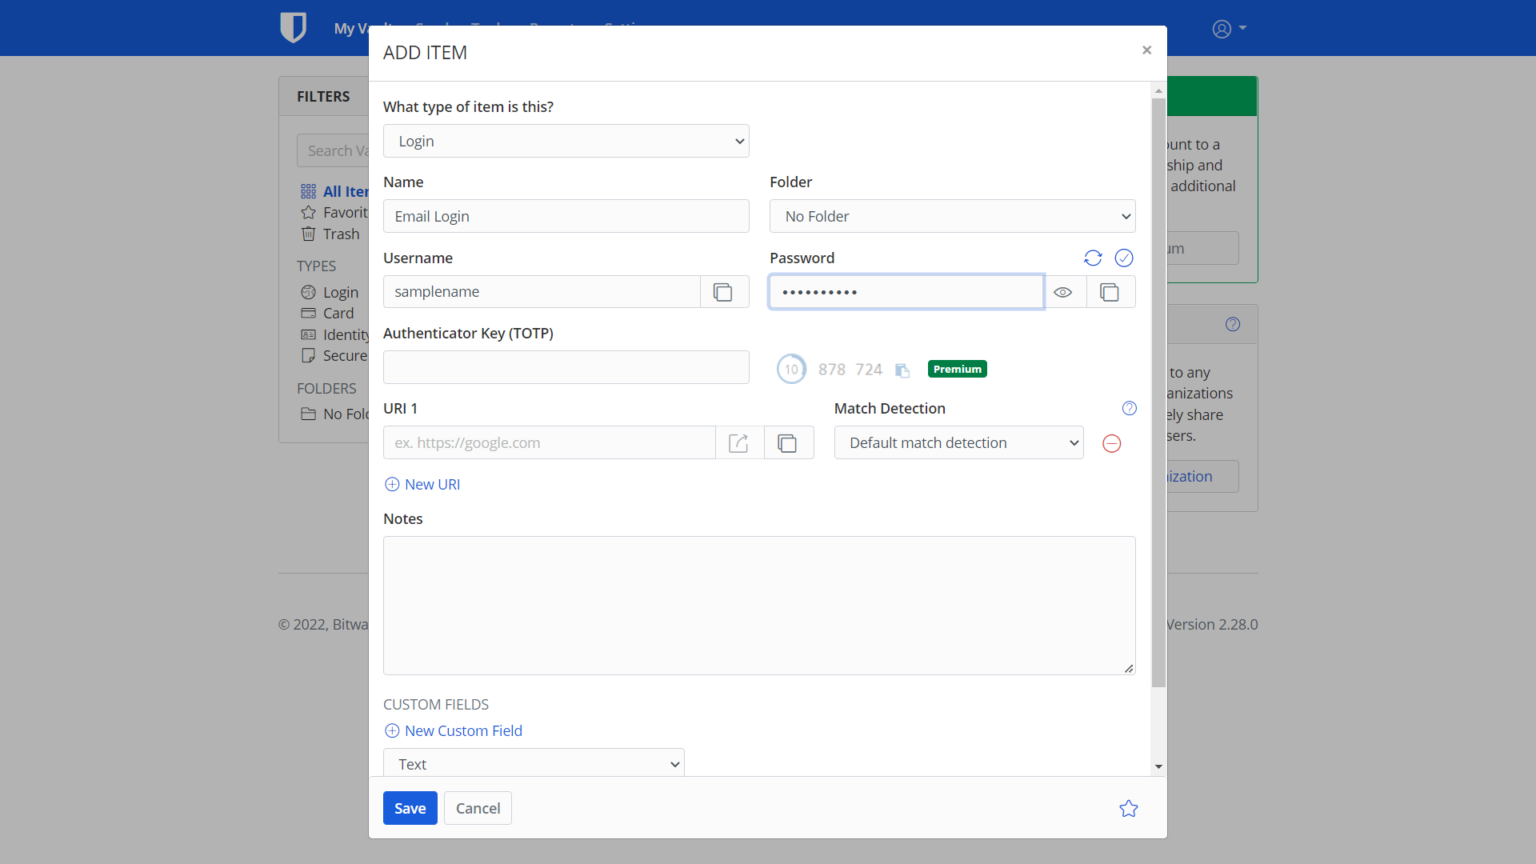
Task: Expand the No Folder dropdown
Action: [x=952, y=216]
